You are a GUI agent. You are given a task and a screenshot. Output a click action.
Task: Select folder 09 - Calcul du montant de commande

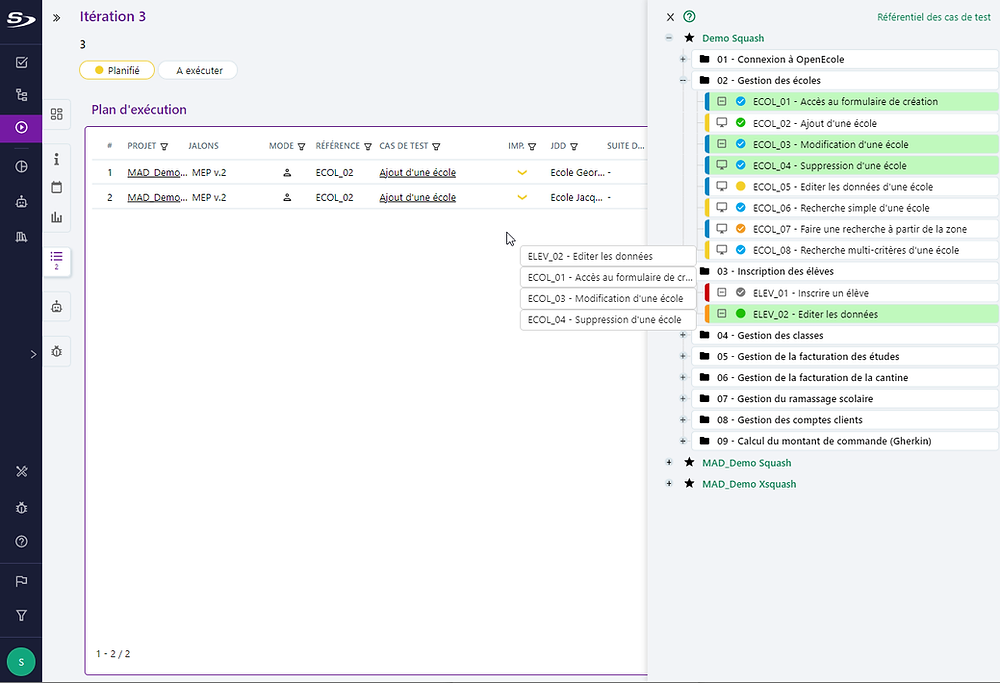click(845, 441)
